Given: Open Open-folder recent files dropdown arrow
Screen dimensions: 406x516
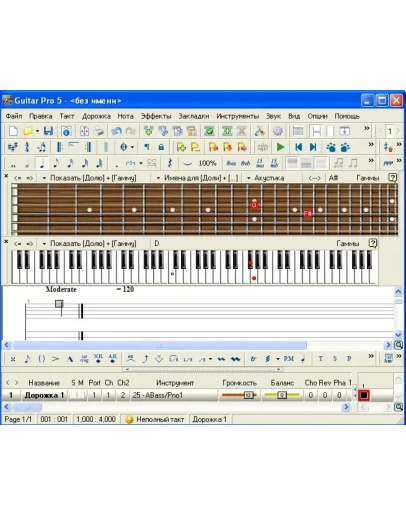Looking at the screenshot, I should coord(37,131).
